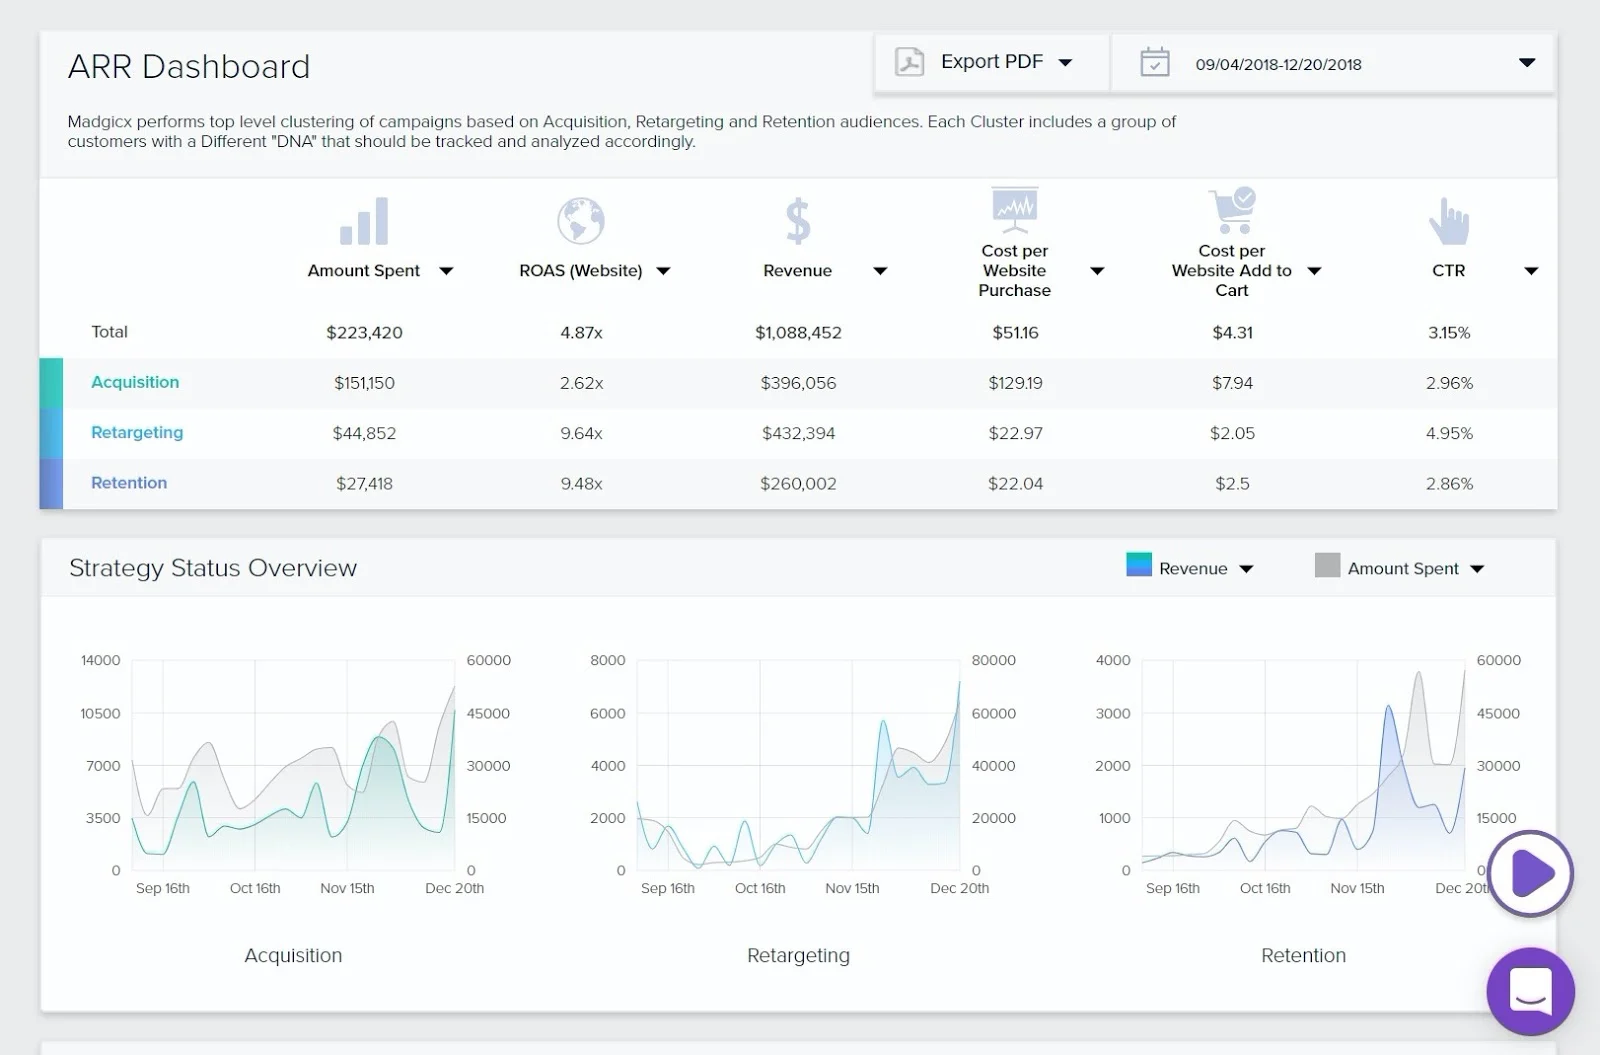The image size is (1600, 1055).
Task: Click the Total revenue $1,088,452
Action: 798,333
